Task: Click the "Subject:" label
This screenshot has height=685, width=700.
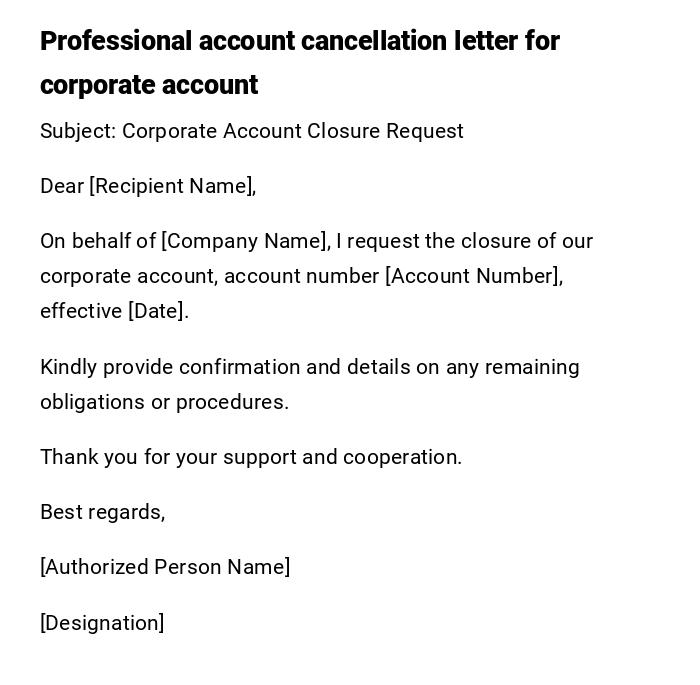Action: [x=78, y=131]
